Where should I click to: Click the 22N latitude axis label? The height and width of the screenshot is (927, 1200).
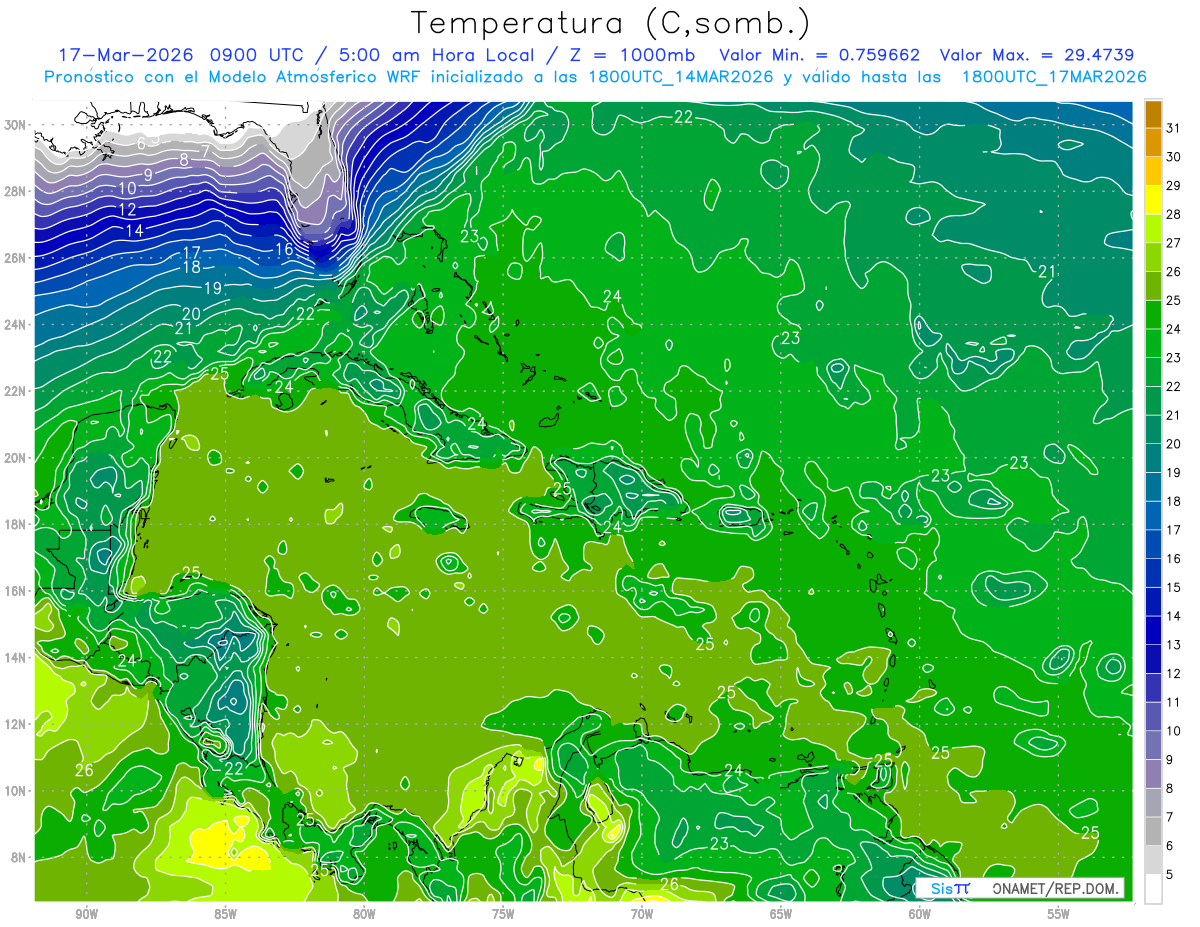(x=17, y=391)
